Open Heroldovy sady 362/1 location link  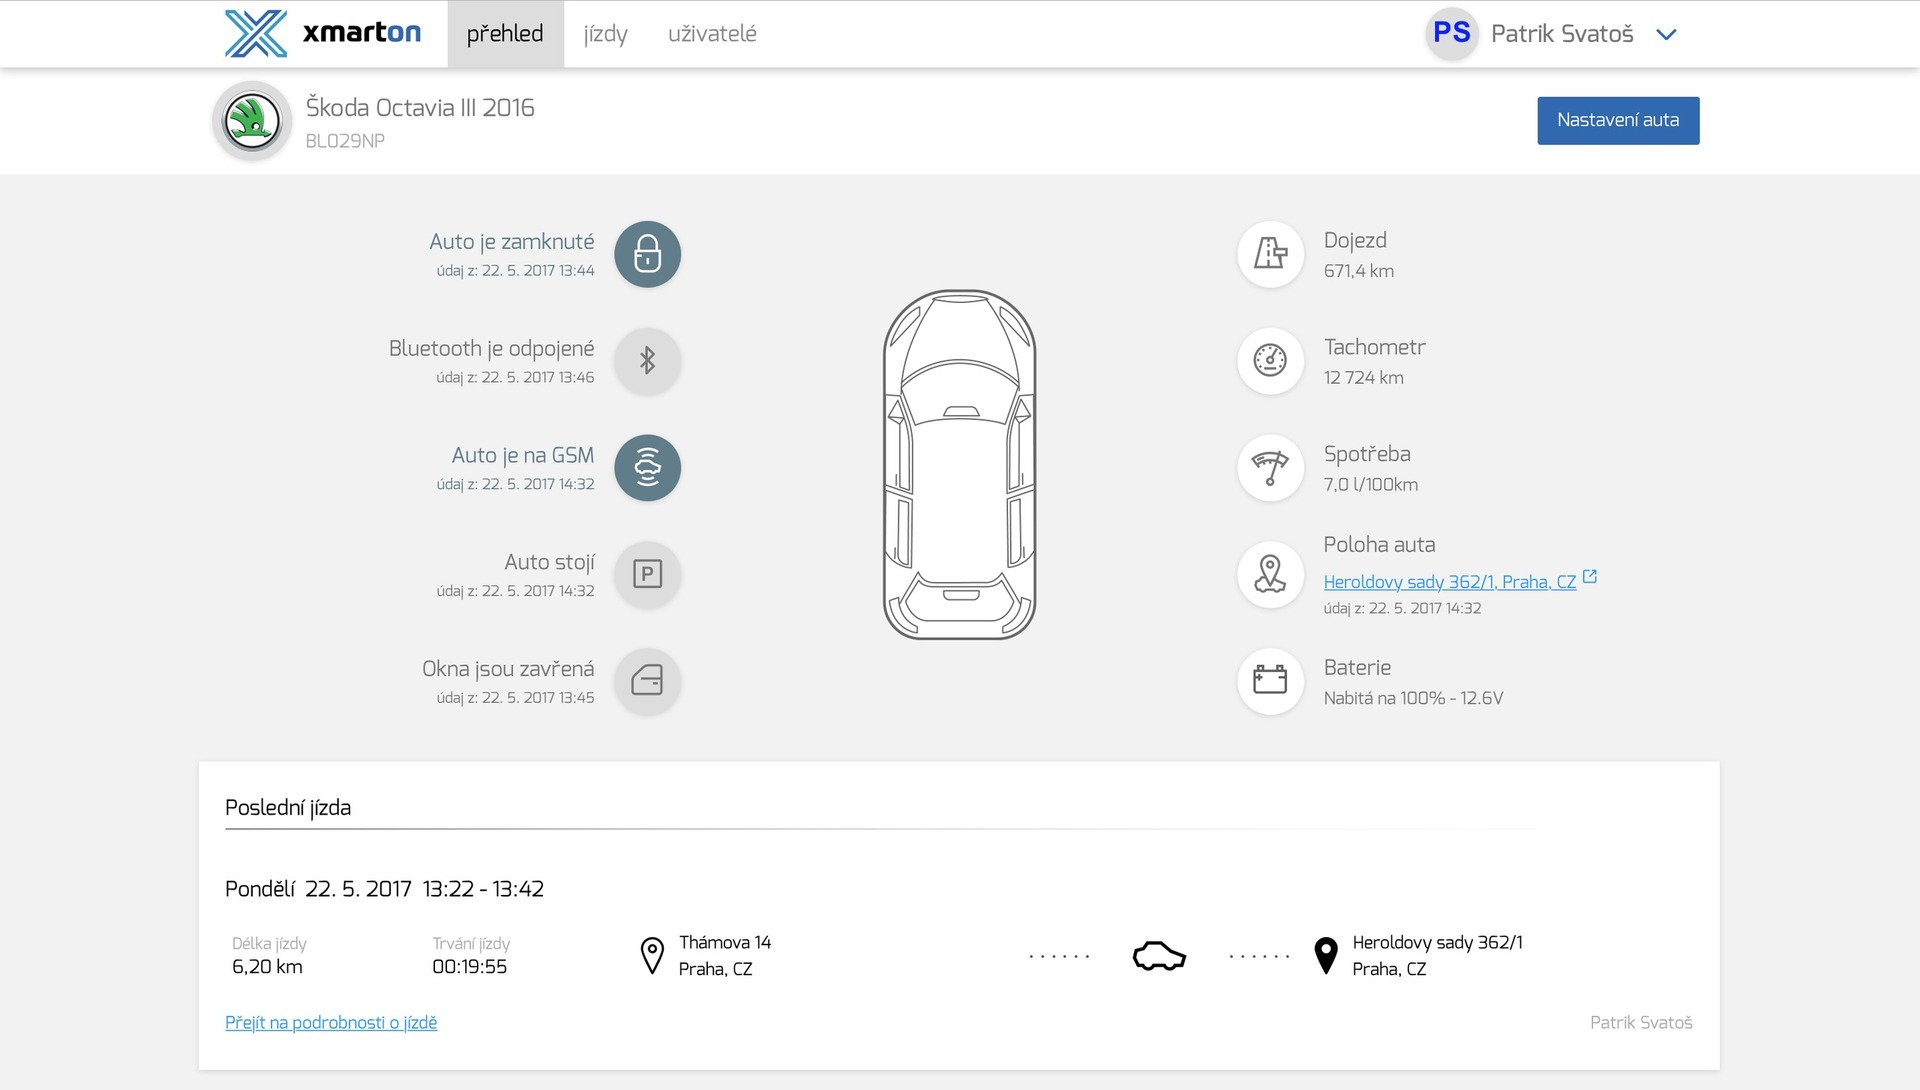point(1449,582)
